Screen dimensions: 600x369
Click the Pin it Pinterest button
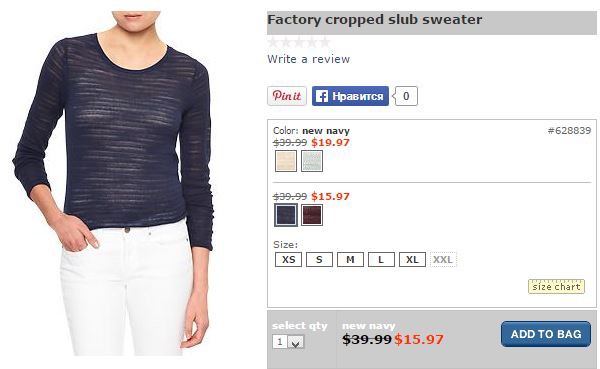pyautogui.click(x=287, y=96)
